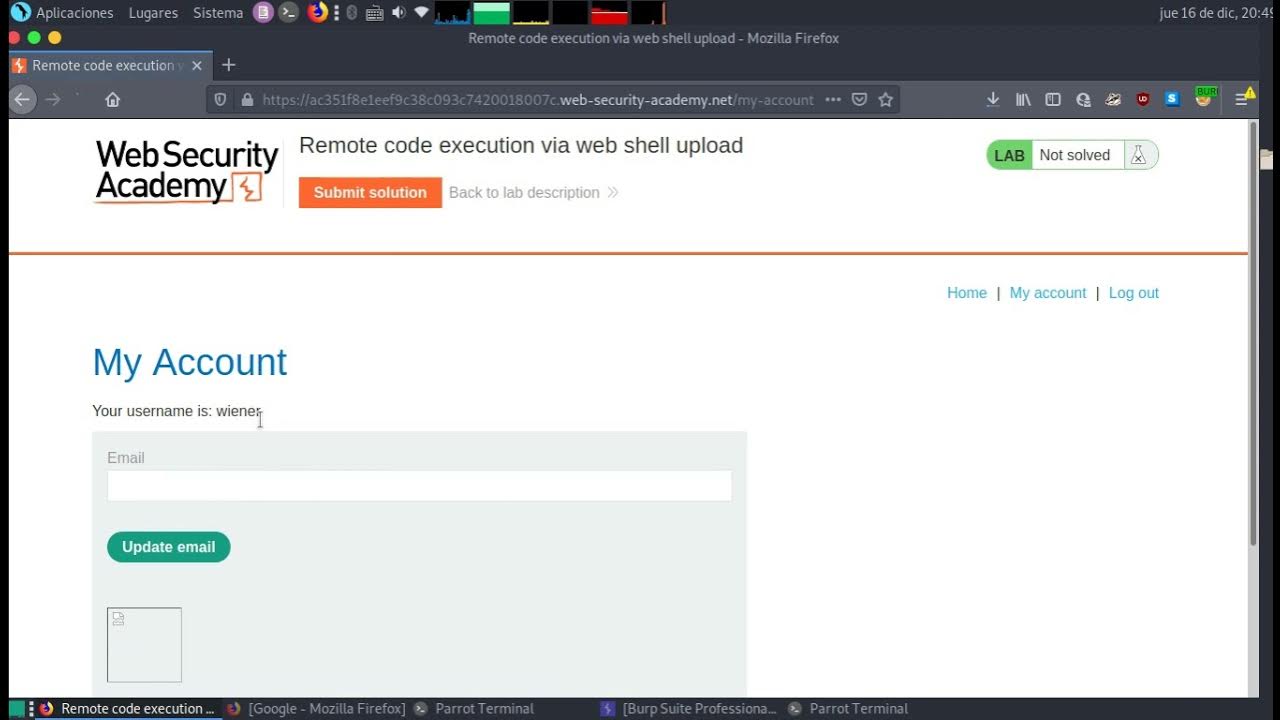
Task: Toggle the Firefox sidebar
Action: 1053,99
